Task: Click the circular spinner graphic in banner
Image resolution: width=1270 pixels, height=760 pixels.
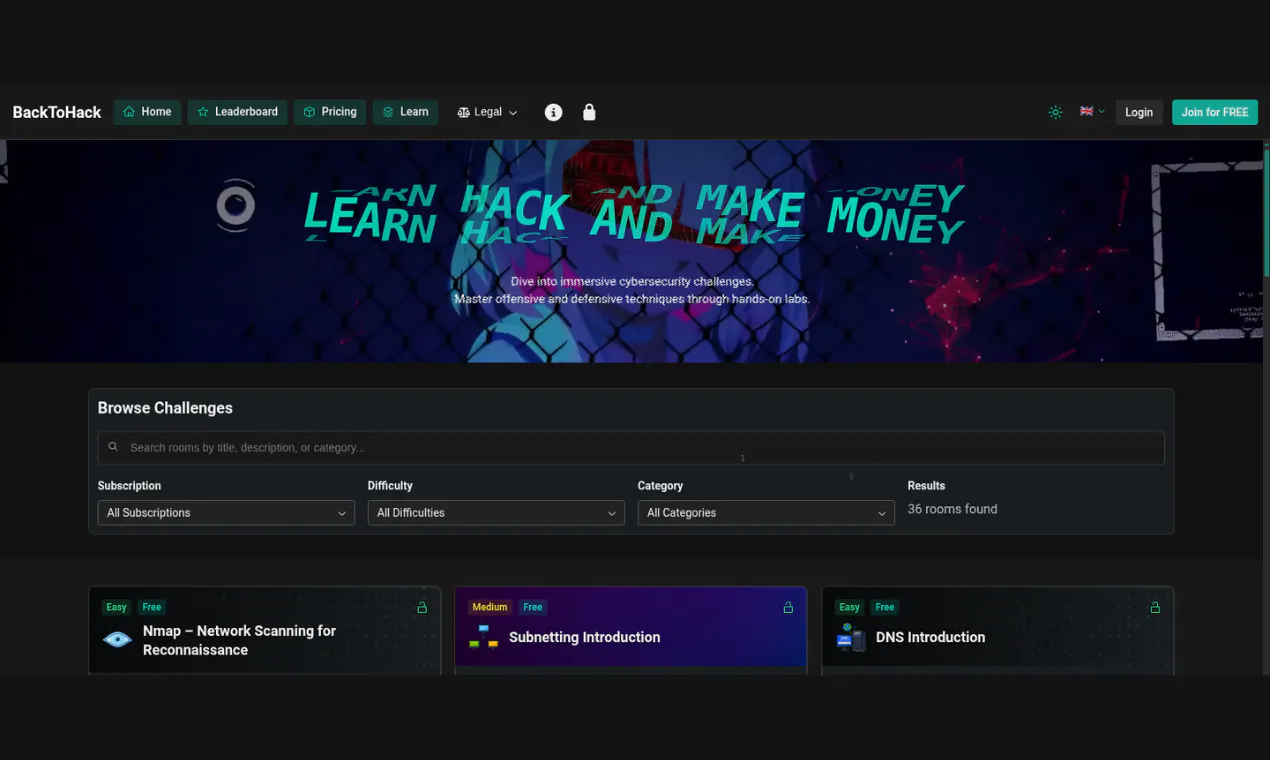Action: click(x=236, y=206)
